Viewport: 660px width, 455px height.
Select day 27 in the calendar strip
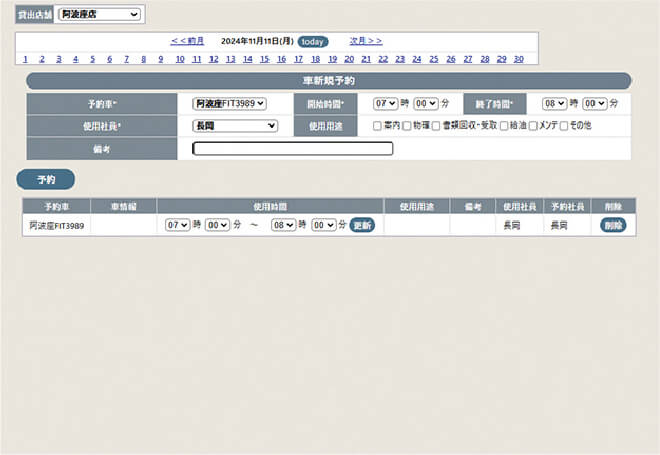(x=468, y=59)
